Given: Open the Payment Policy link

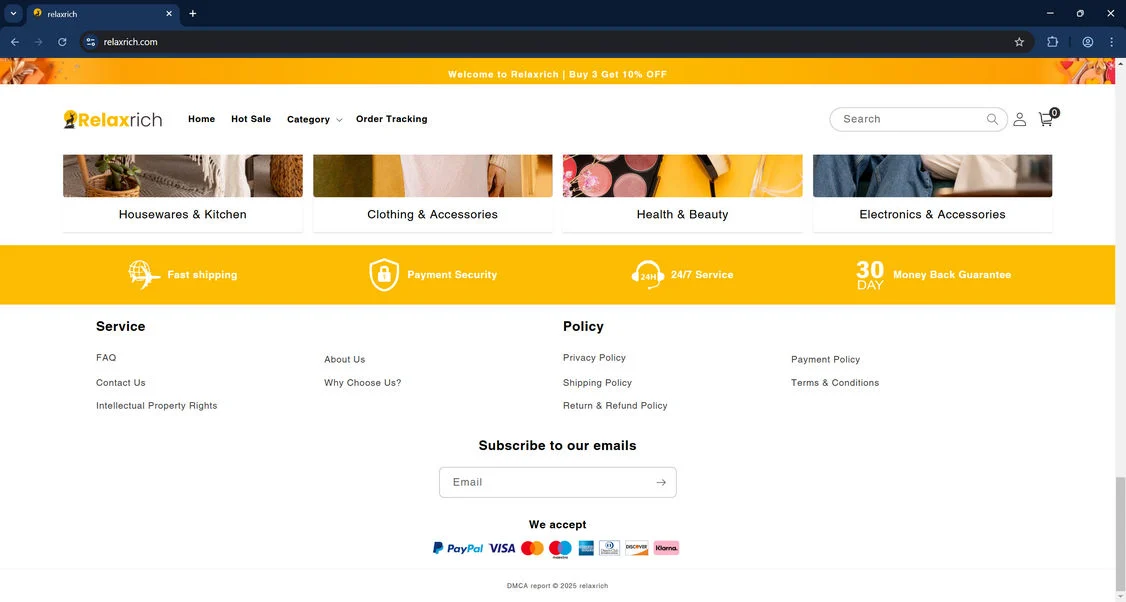Looking at the screenshot, I should click(x=826, y=359).
